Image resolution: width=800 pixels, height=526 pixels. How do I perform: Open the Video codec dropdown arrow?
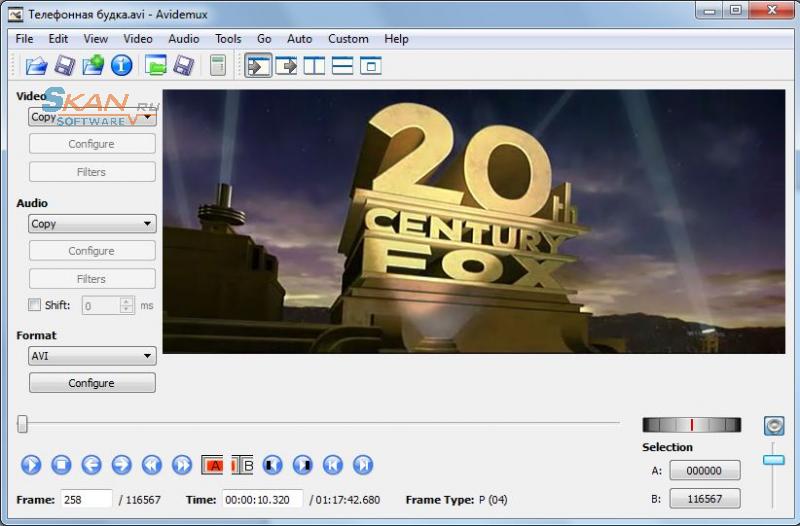click(148, 117)
